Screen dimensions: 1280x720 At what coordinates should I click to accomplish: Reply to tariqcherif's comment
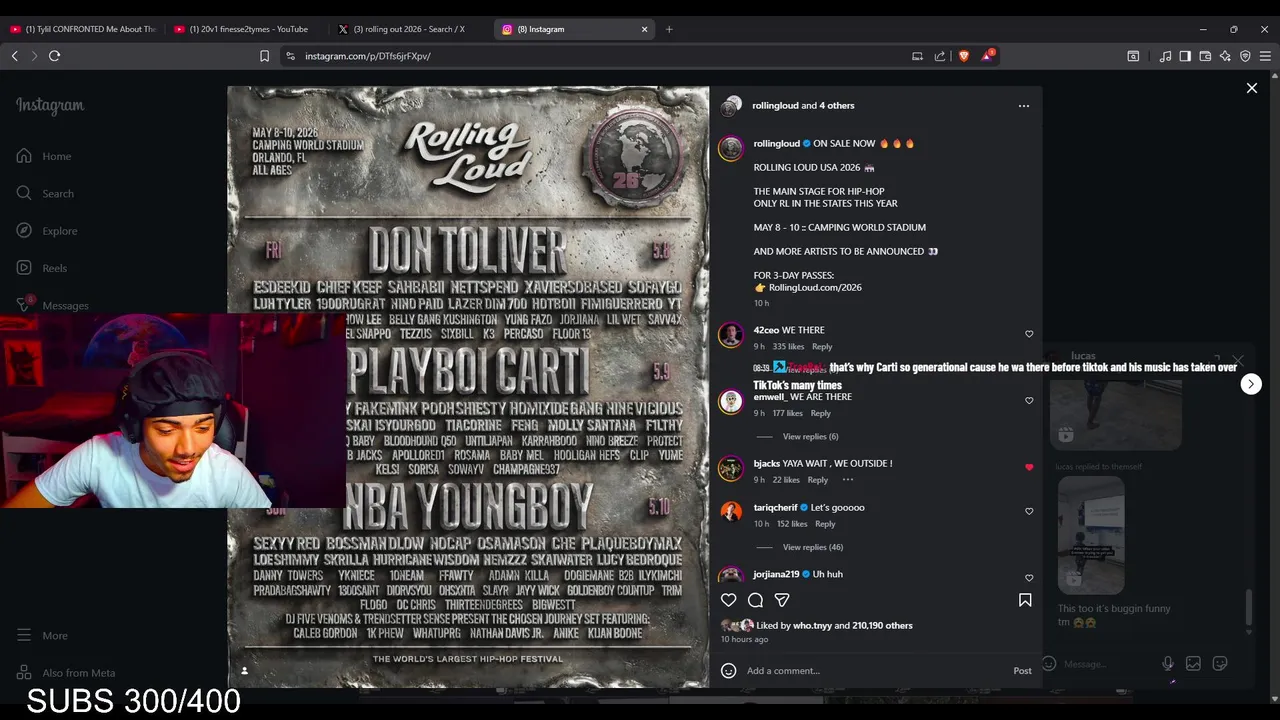[825, 524]
